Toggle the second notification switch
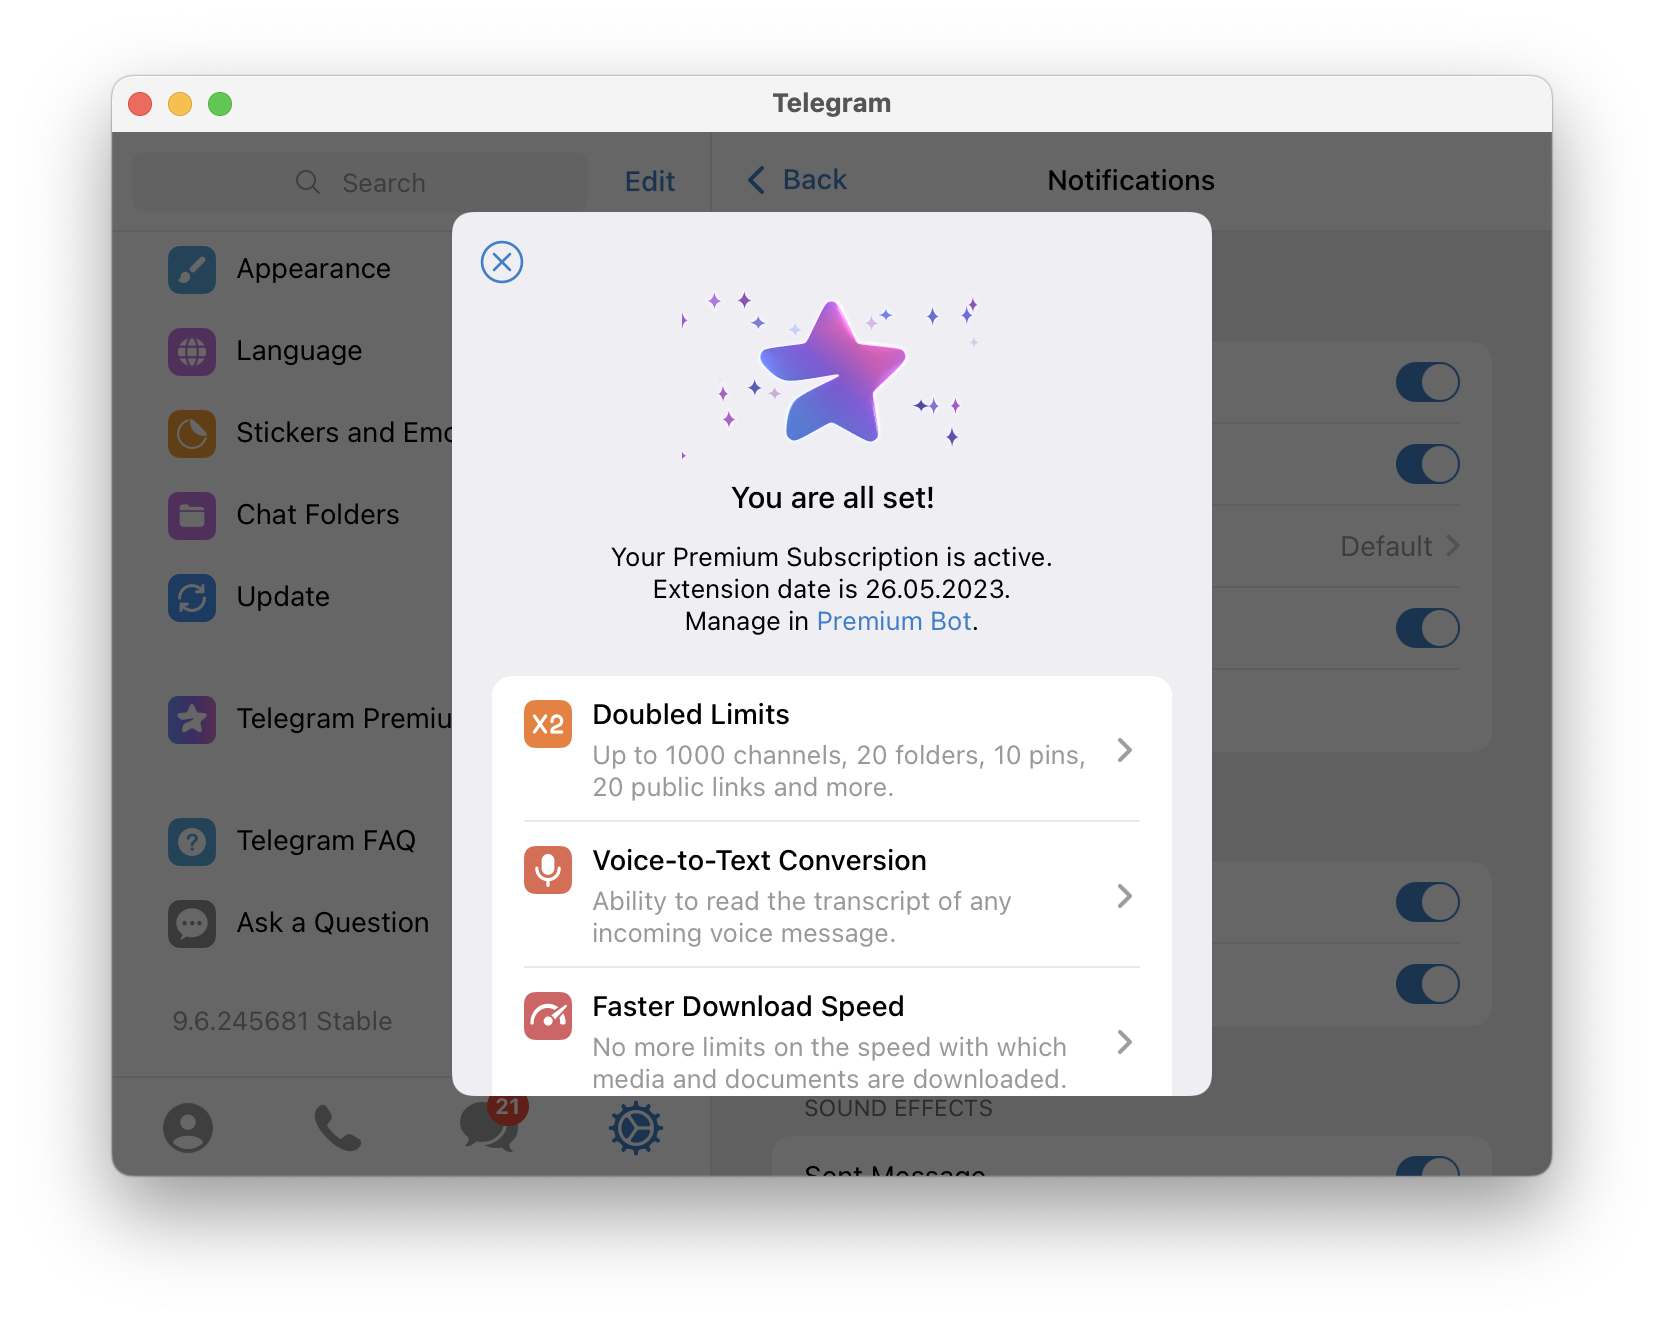Viewport: 1664px width, 1324px height. [1427, 464]
